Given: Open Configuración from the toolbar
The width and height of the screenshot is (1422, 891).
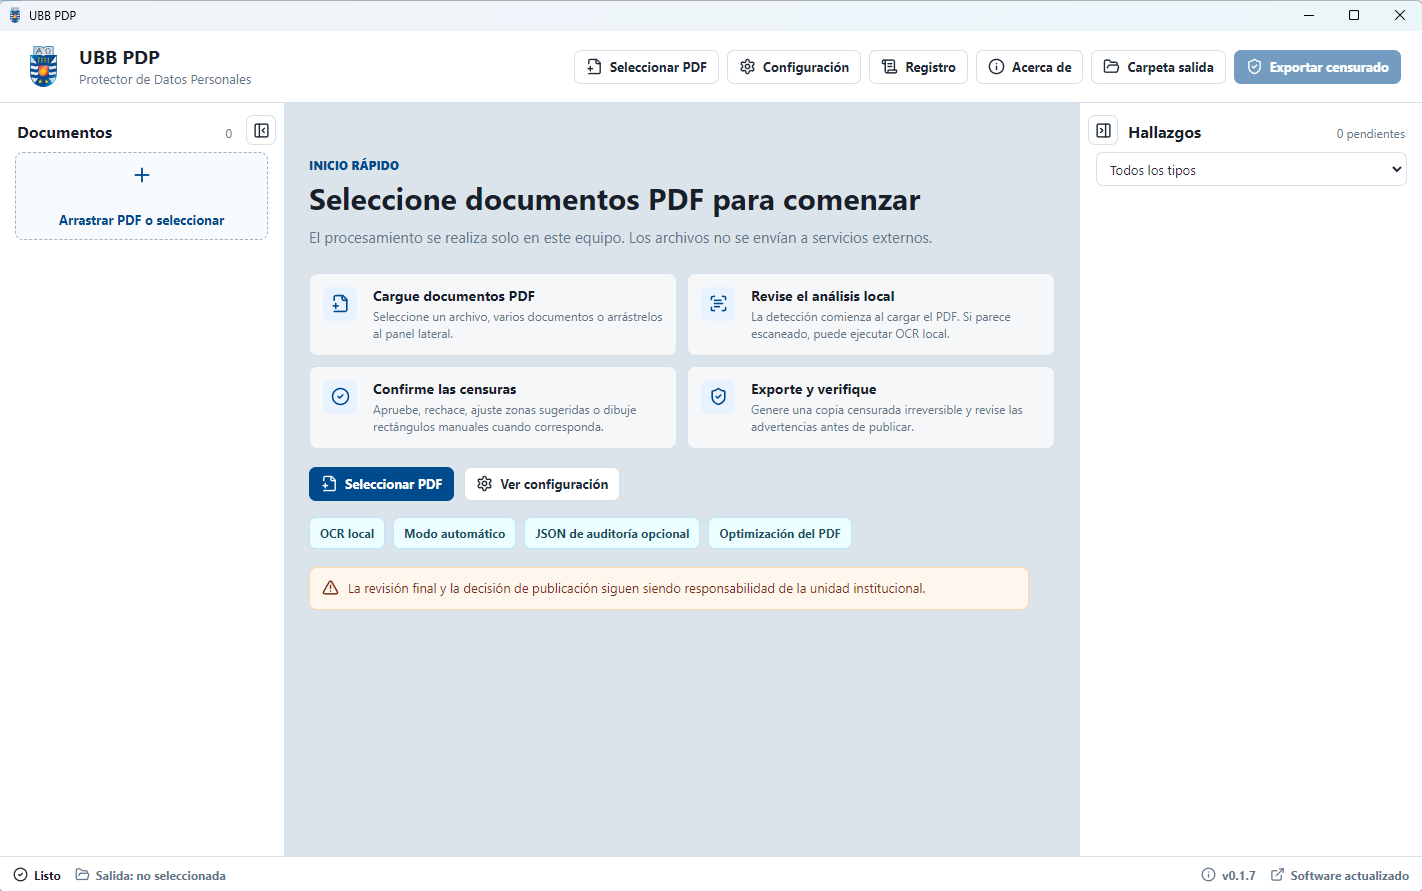Looking at the screenshot, I should (794, 67).
